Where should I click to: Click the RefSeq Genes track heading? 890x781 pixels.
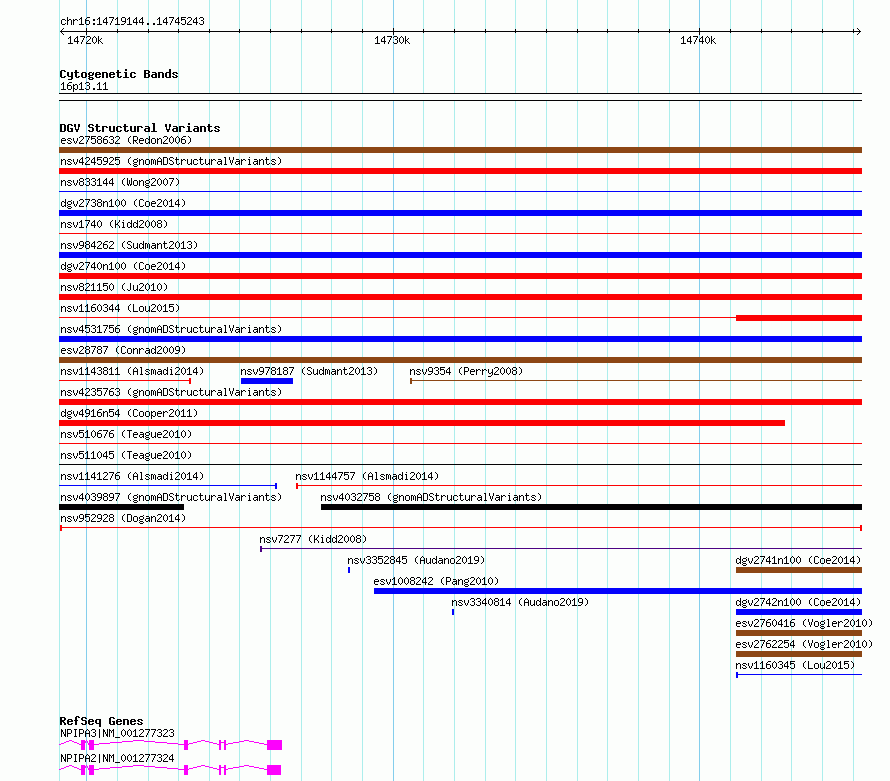(101, 721)
